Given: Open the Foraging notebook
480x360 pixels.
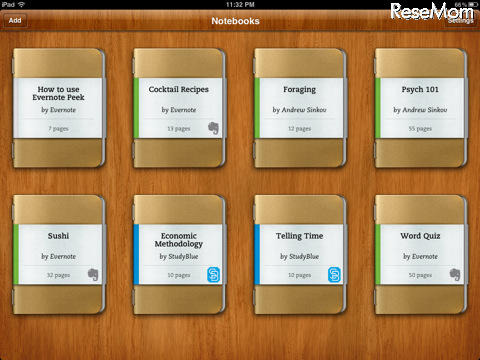Looking at the screenshot, I should point(300,108).
